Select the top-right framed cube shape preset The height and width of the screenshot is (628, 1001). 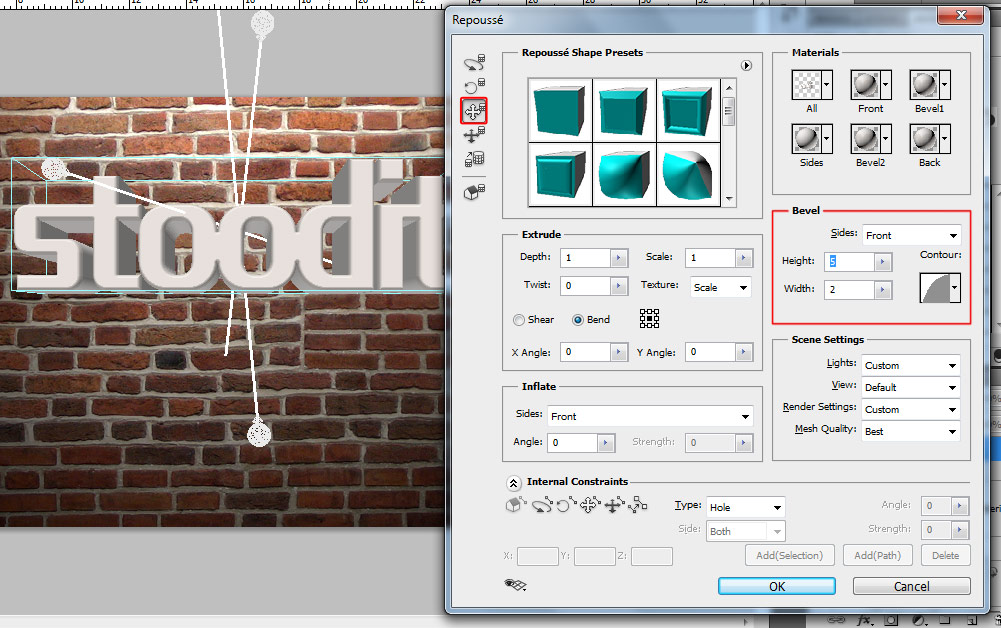(688, 110)
